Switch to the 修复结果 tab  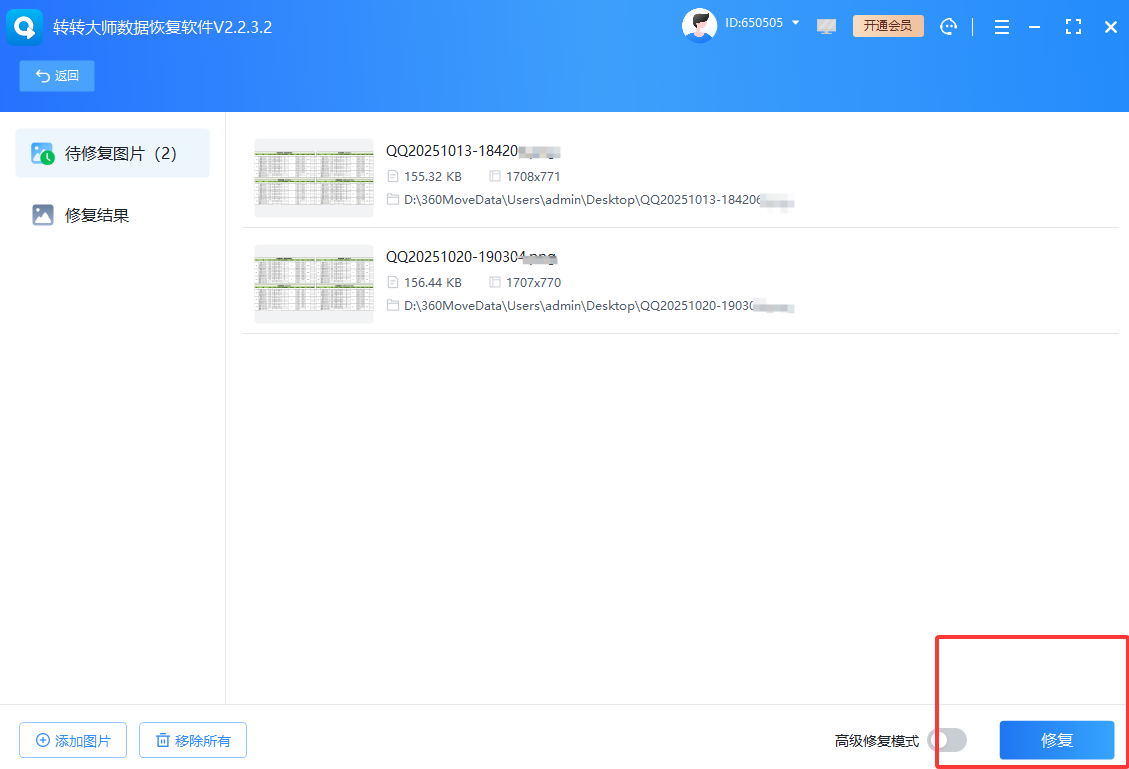pos(96,215)
